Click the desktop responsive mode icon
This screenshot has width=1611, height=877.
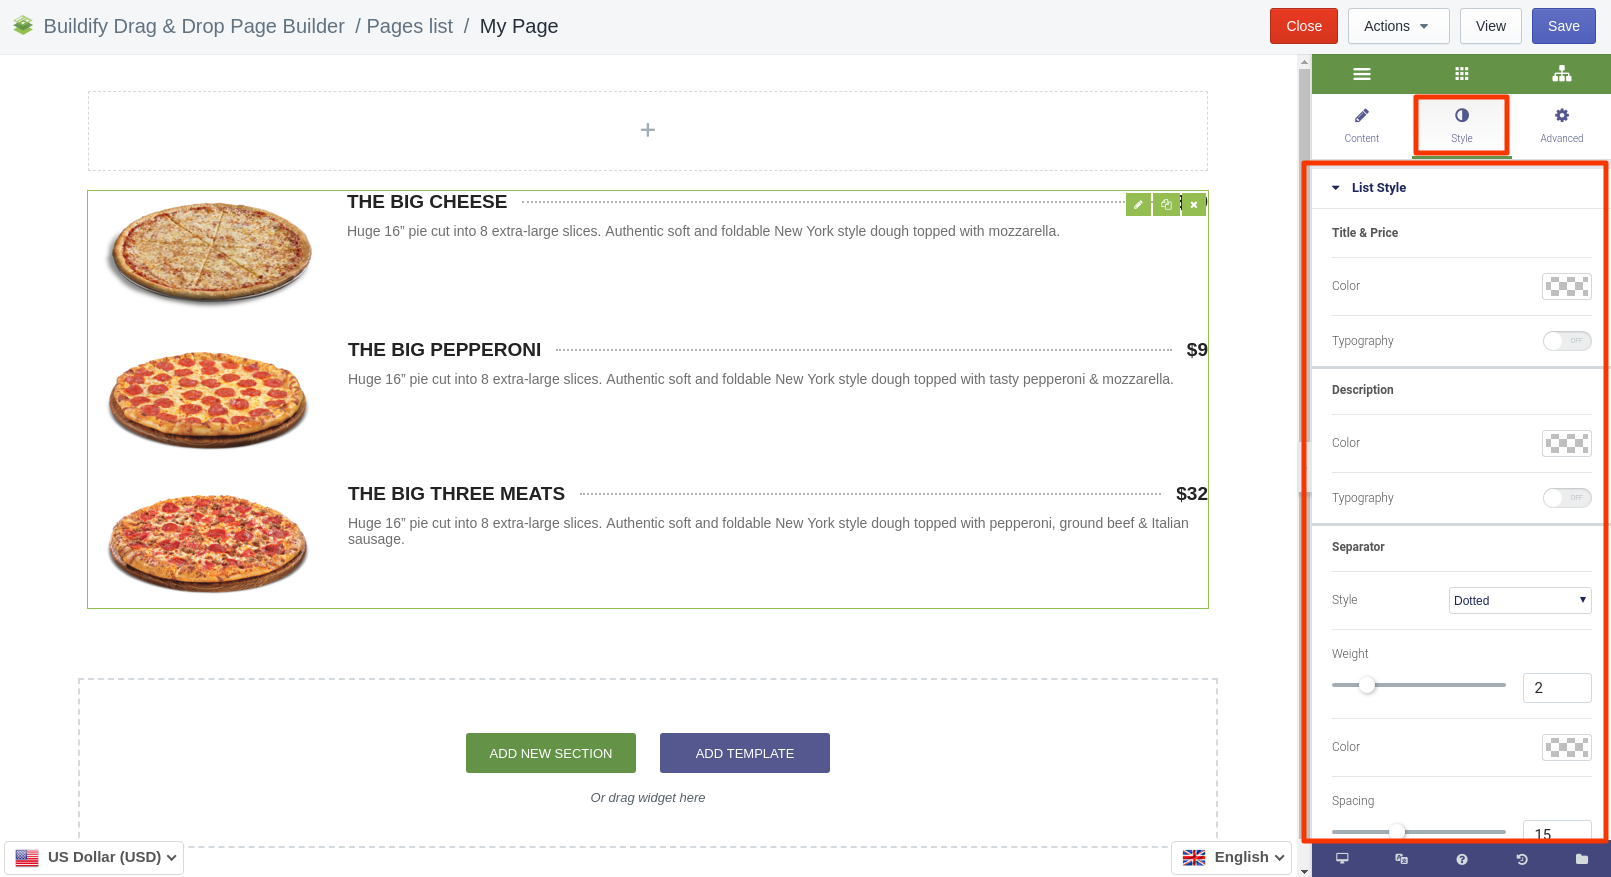pos(1342,859)
